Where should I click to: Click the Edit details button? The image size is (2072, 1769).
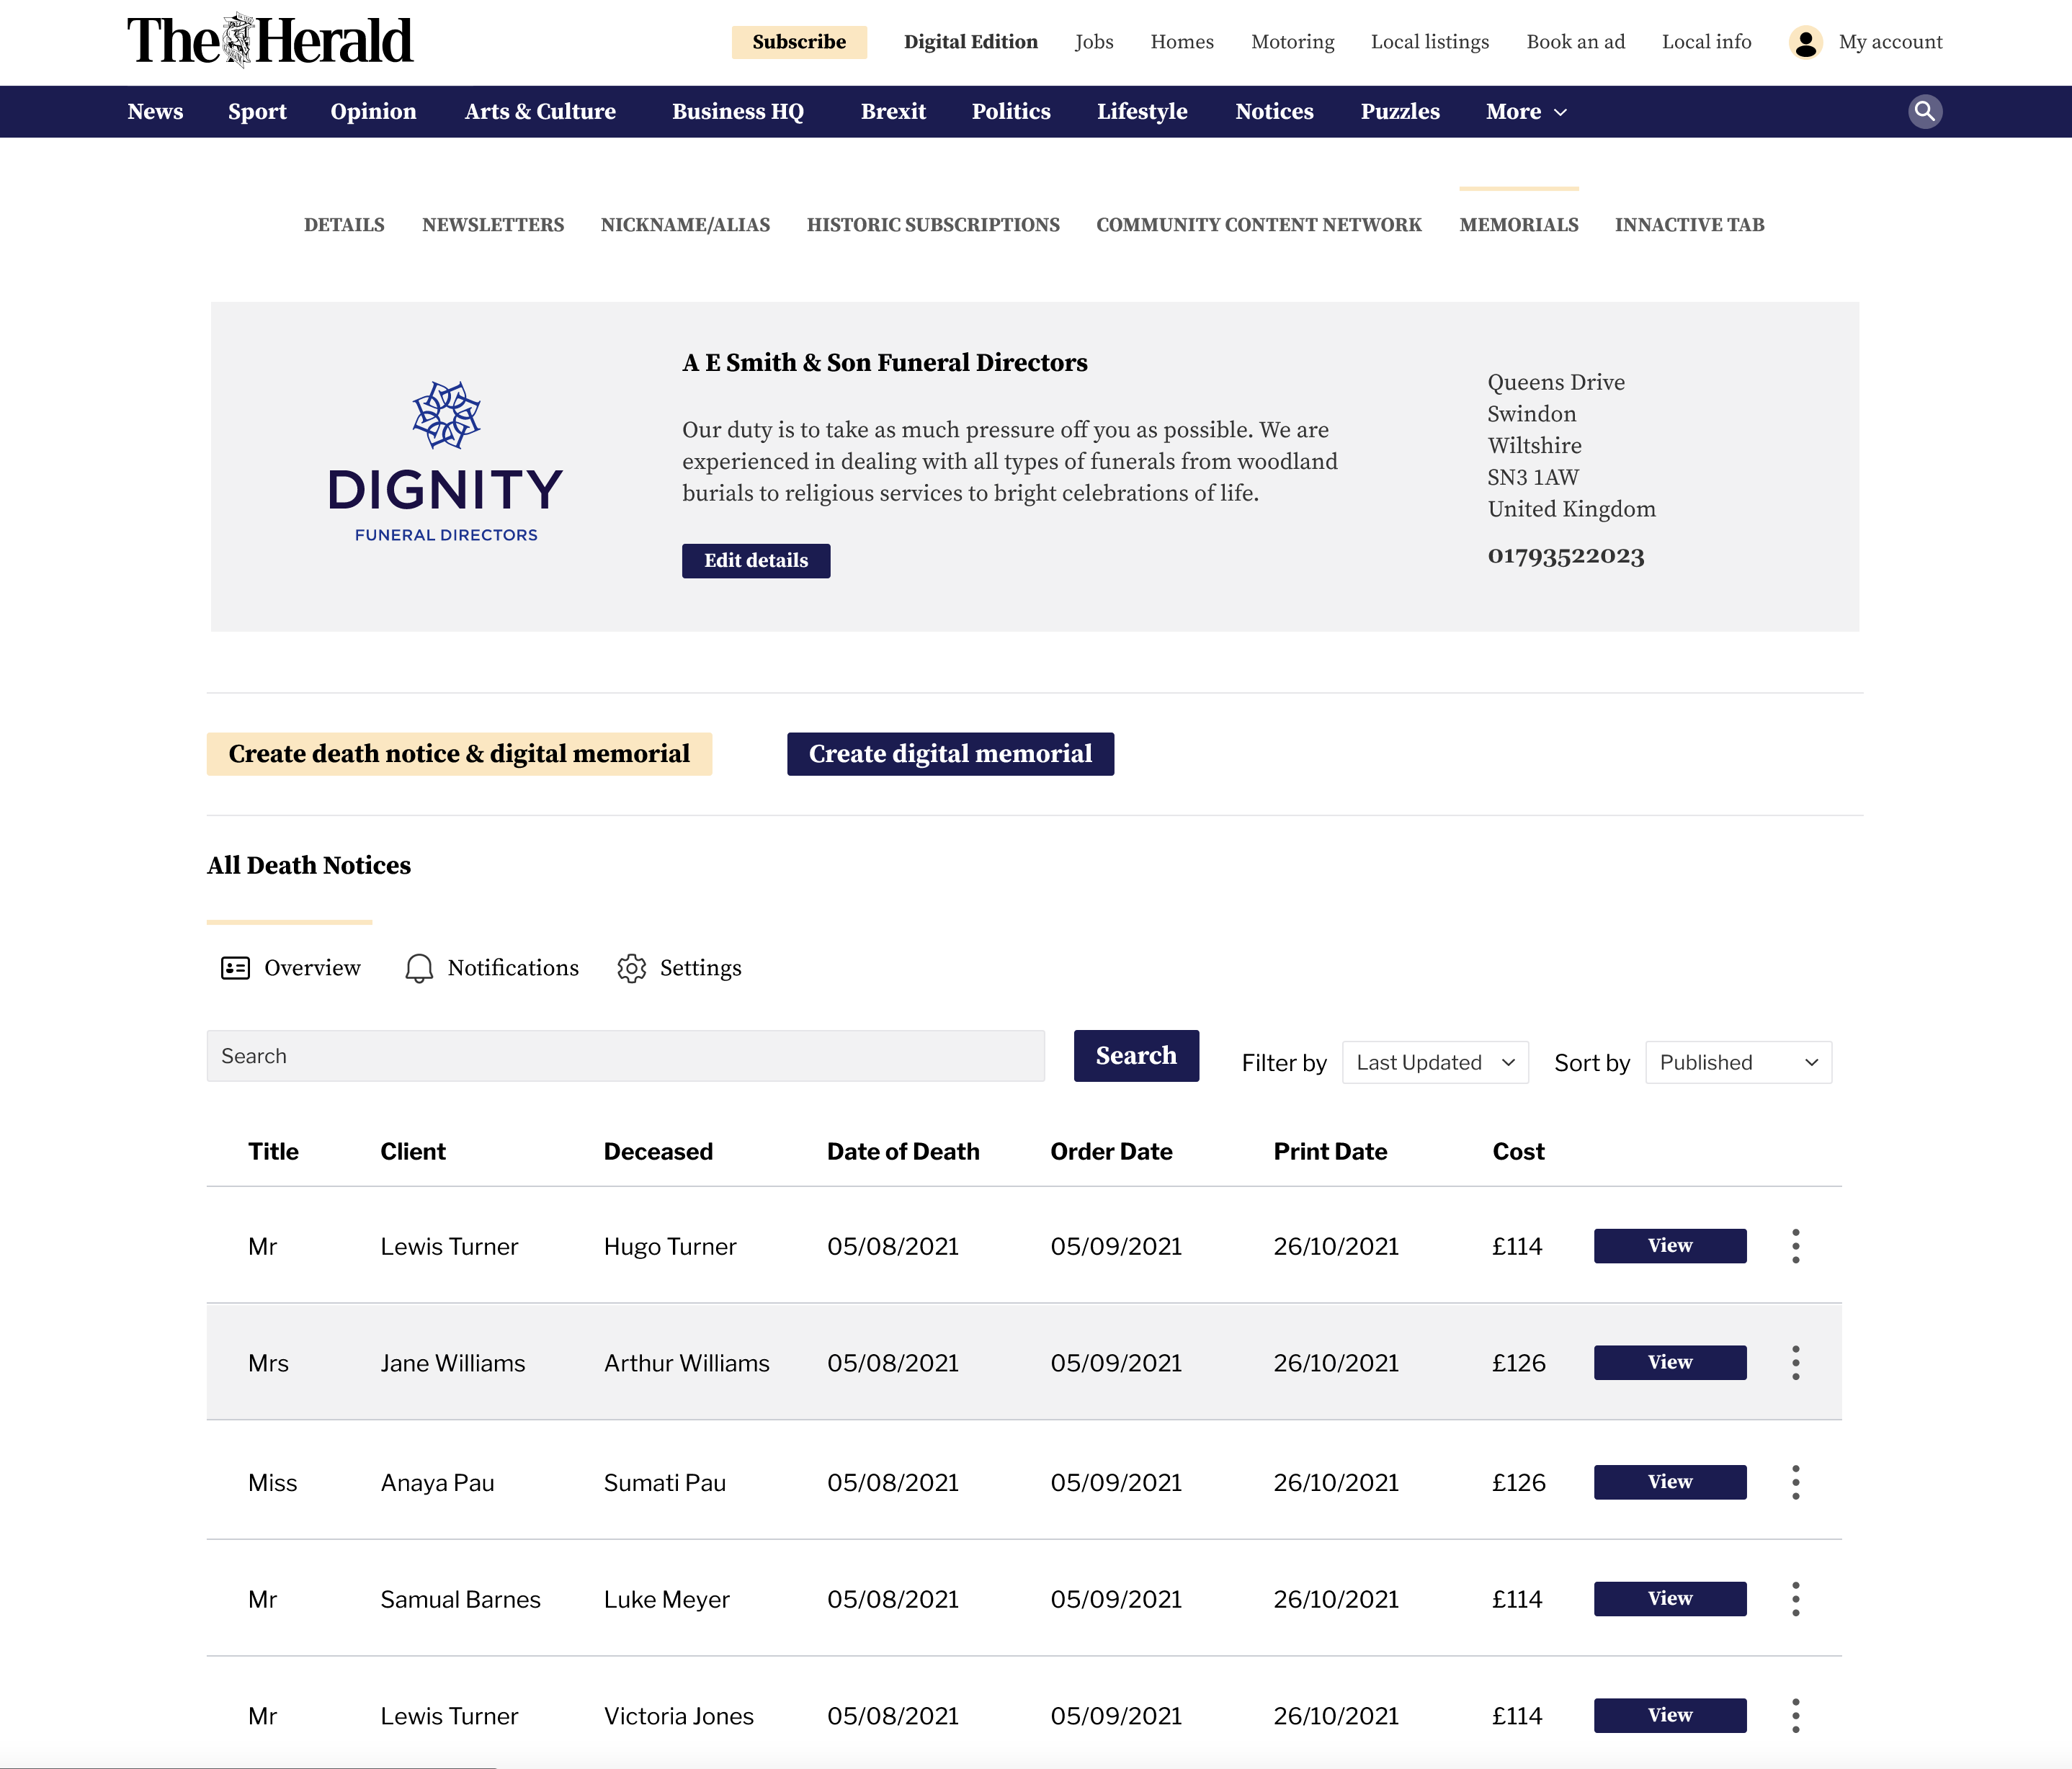pos(755,561)
